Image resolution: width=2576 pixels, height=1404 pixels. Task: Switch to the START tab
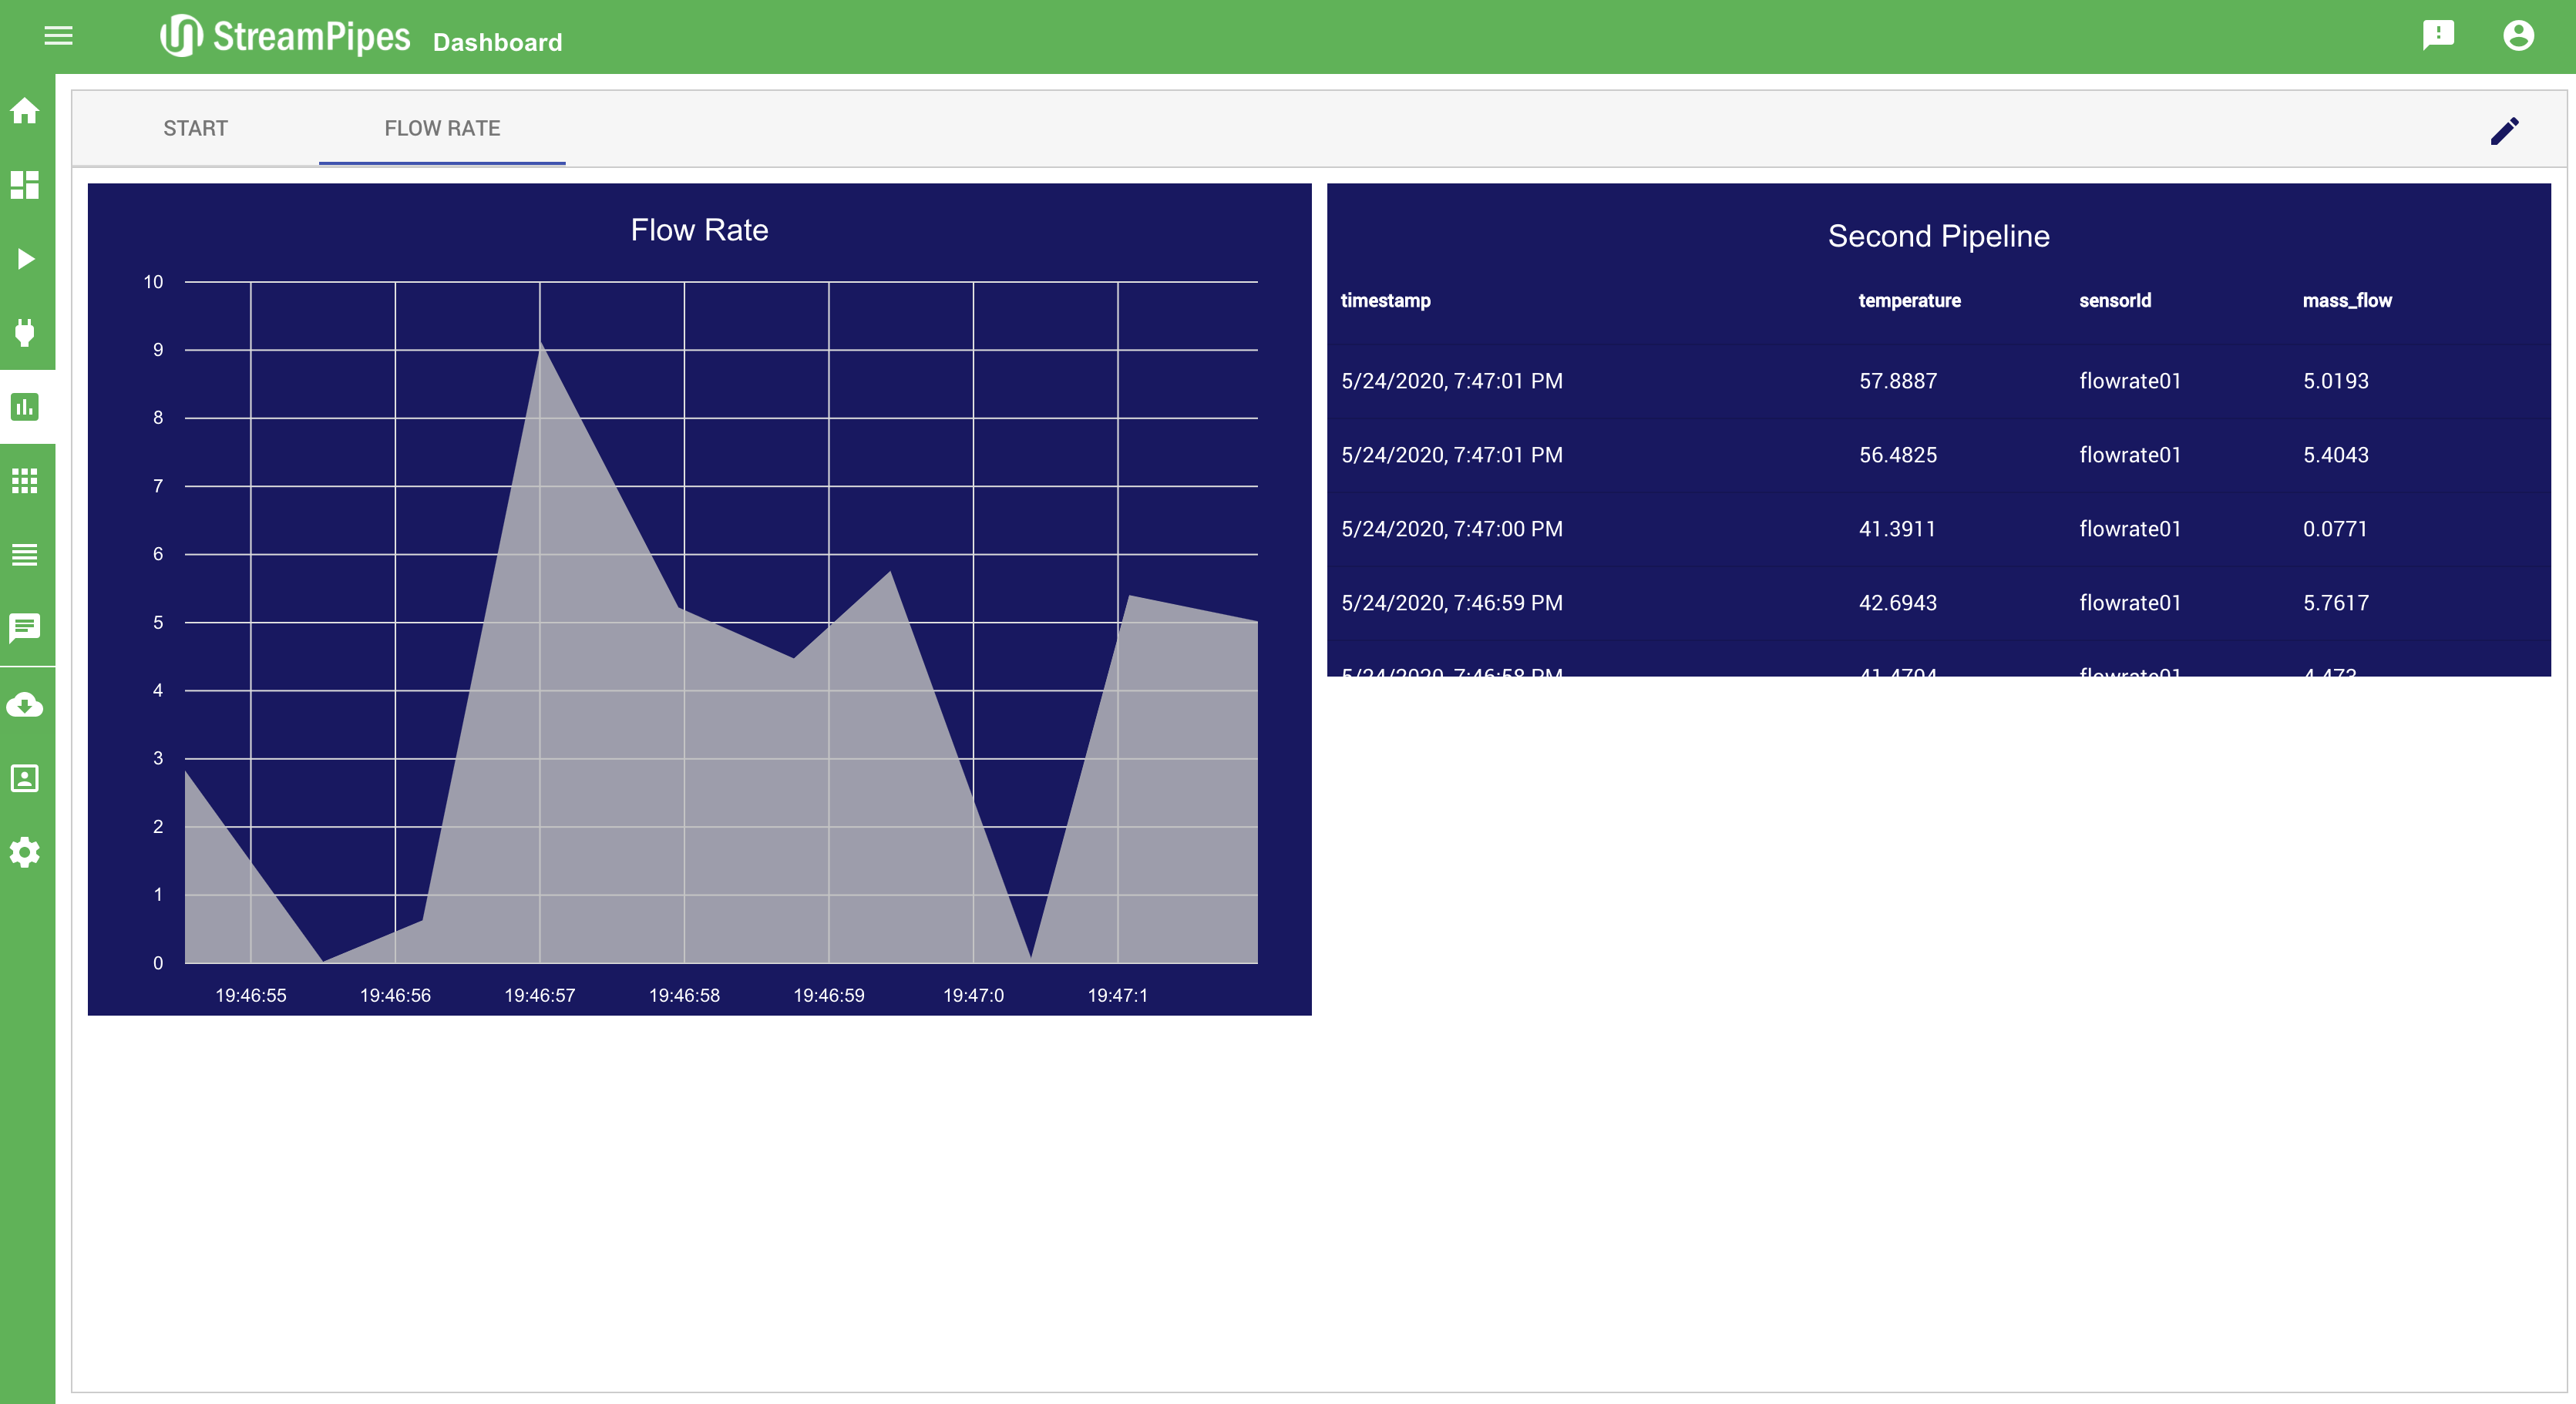point(195,128)
